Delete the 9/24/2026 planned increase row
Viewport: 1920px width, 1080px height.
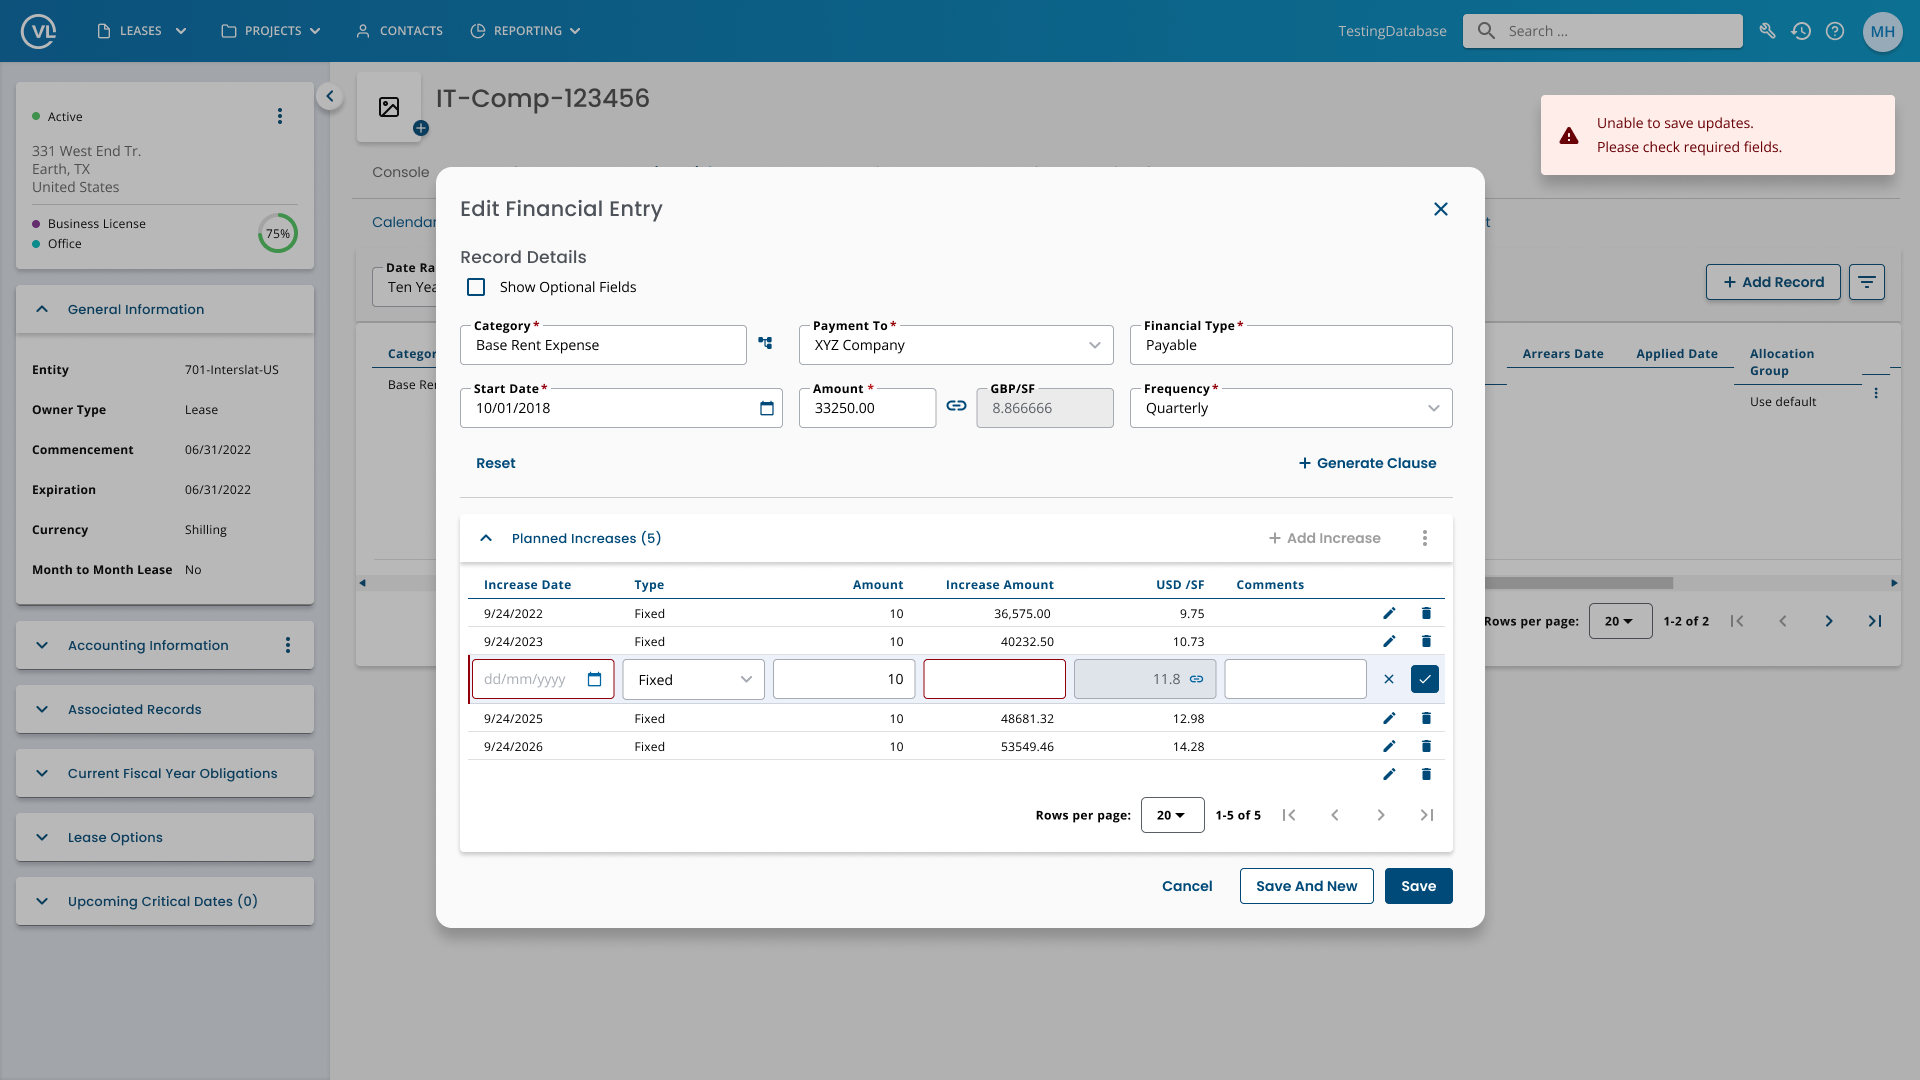(x=1426, y=746)
